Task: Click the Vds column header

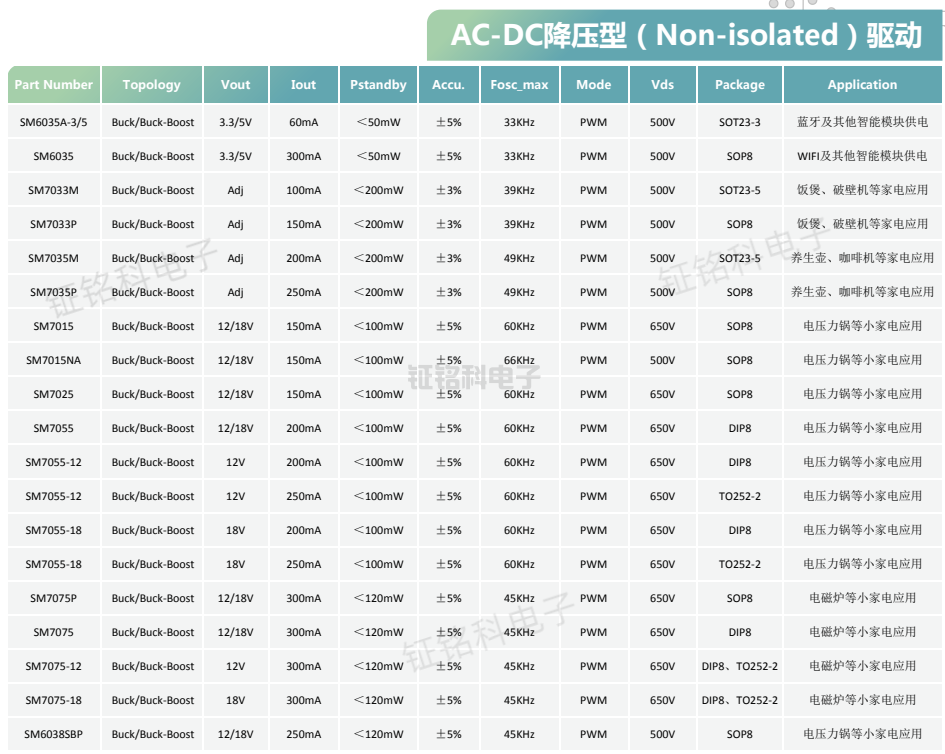Action: [662, 85]
